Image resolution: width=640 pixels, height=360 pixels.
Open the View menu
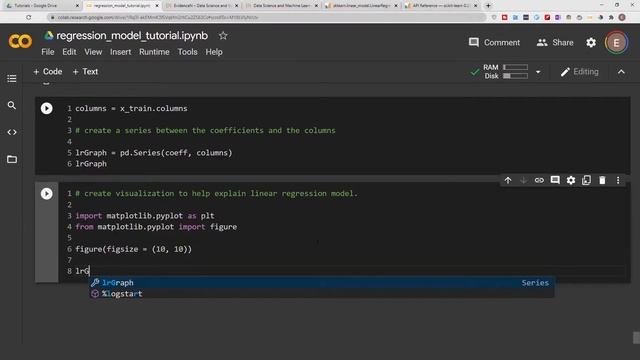coord(93,52)
